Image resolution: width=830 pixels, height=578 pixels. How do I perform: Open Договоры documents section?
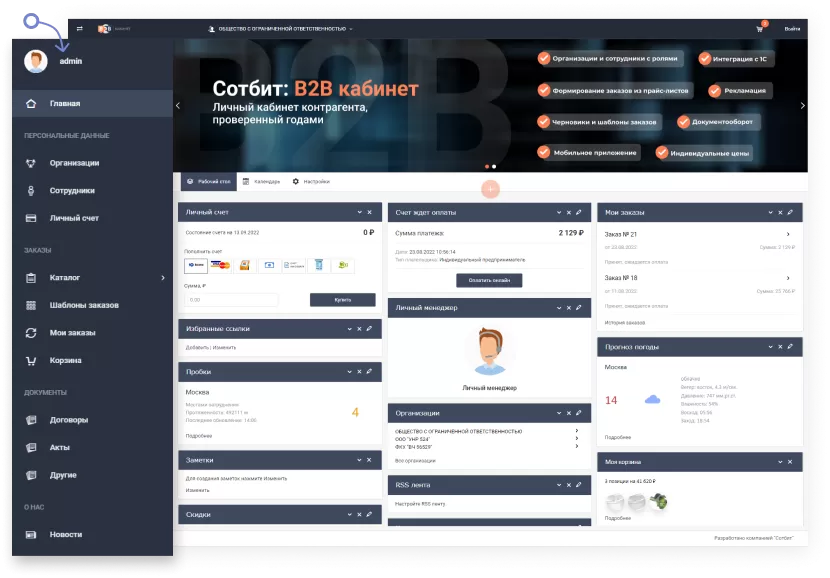coord(69,420)
